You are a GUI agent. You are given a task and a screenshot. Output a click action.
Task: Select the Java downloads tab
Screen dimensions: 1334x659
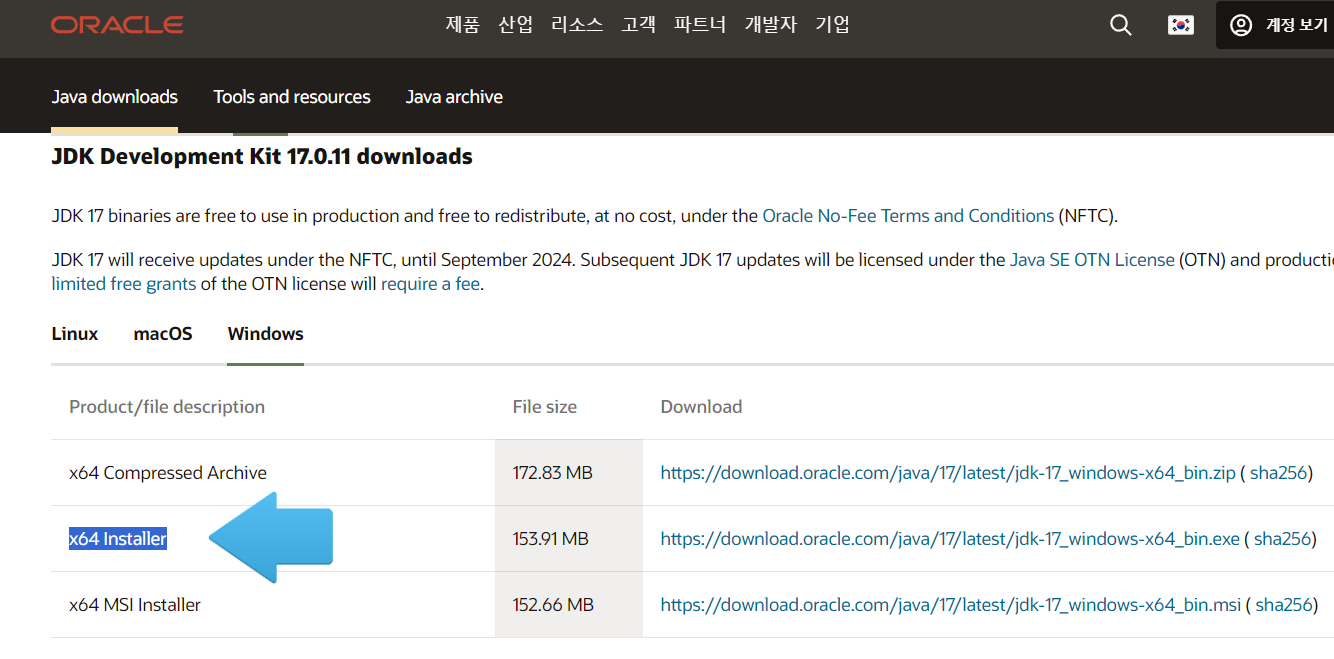(x=114, y=97)
